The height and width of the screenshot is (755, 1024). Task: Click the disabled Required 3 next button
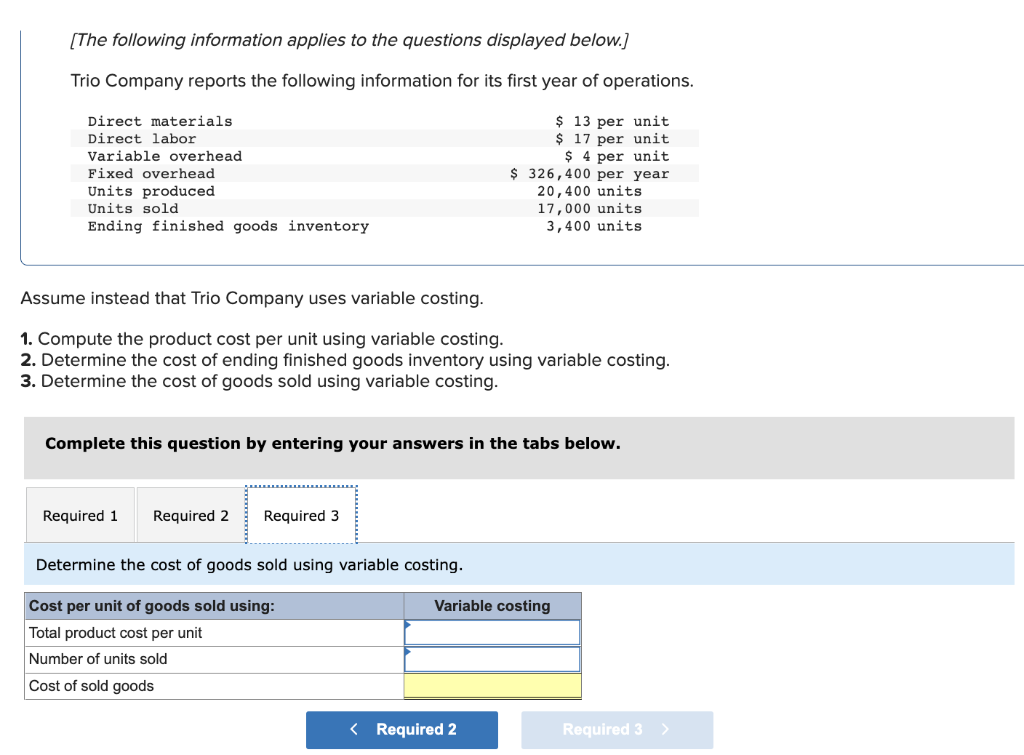[x=616, y=729]
